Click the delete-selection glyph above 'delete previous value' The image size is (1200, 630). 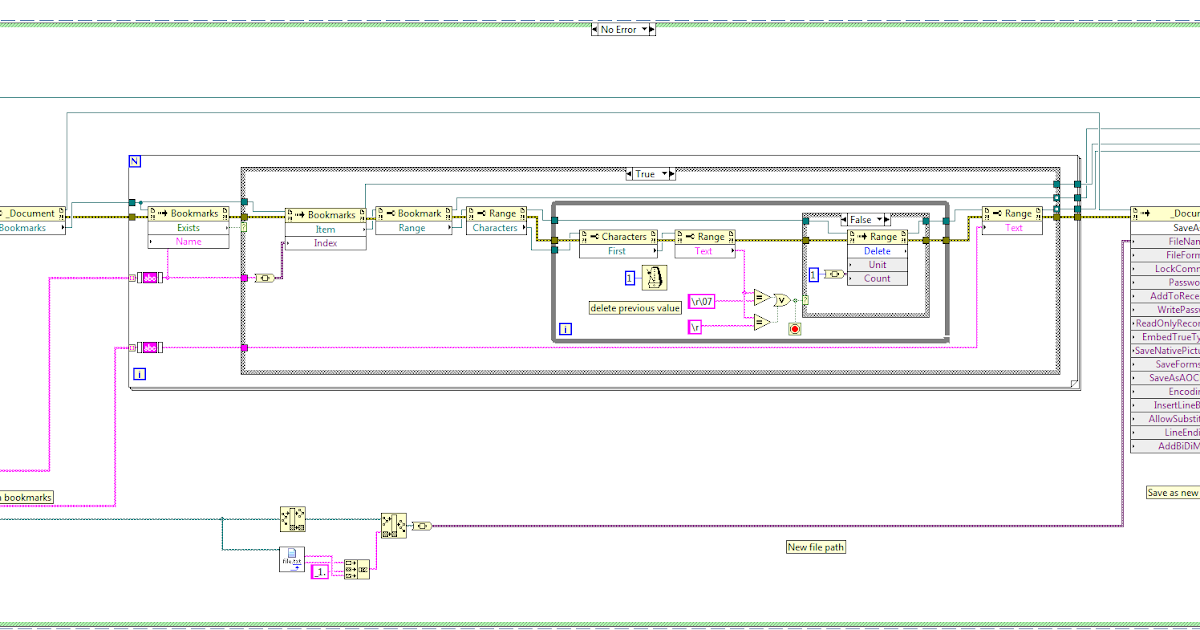click(653, 278)
